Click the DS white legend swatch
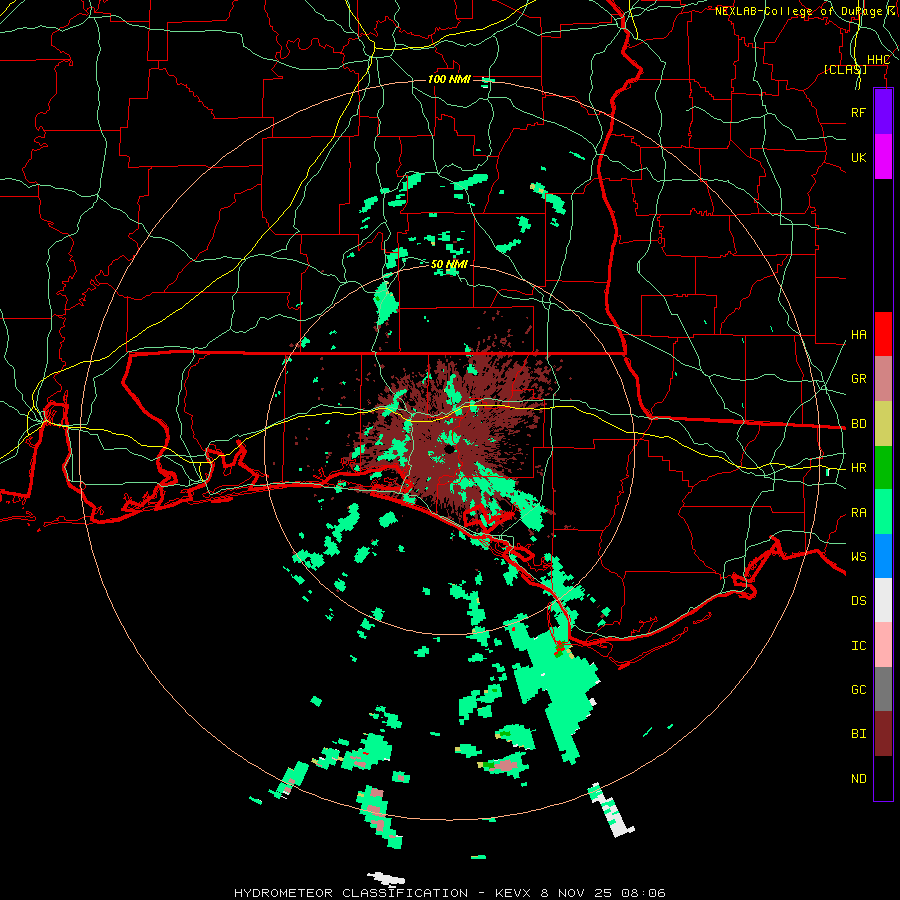The image size is (900, 900). (883, 600)
